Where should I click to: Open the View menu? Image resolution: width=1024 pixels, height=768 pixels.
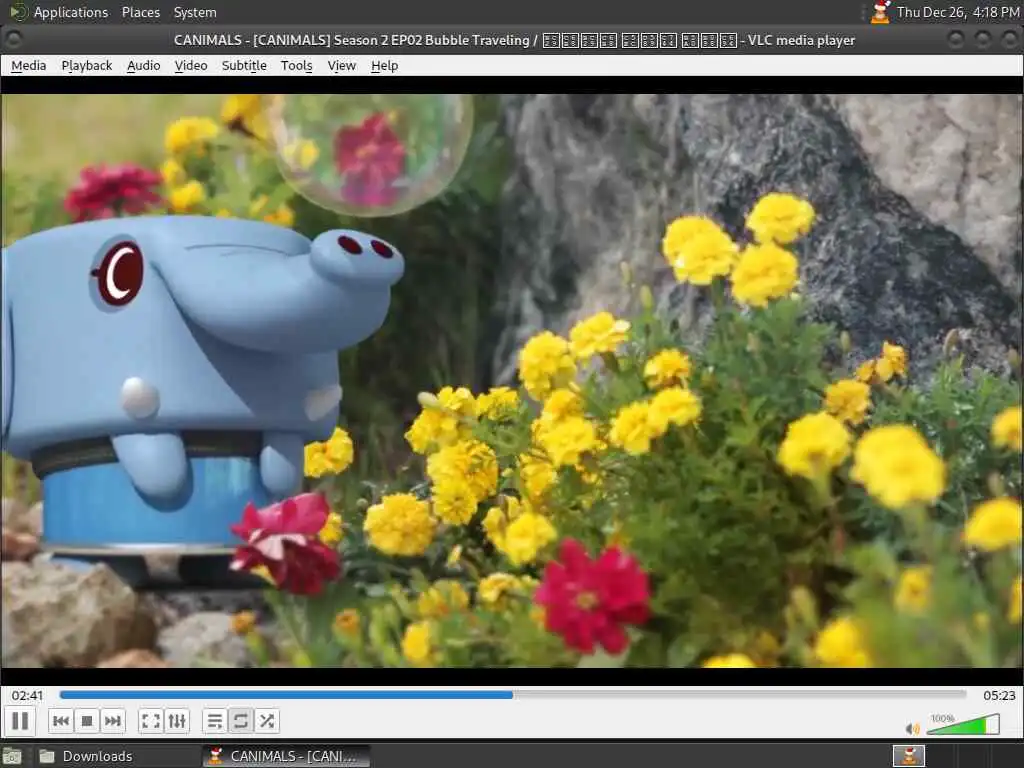(x=342, y=65)
